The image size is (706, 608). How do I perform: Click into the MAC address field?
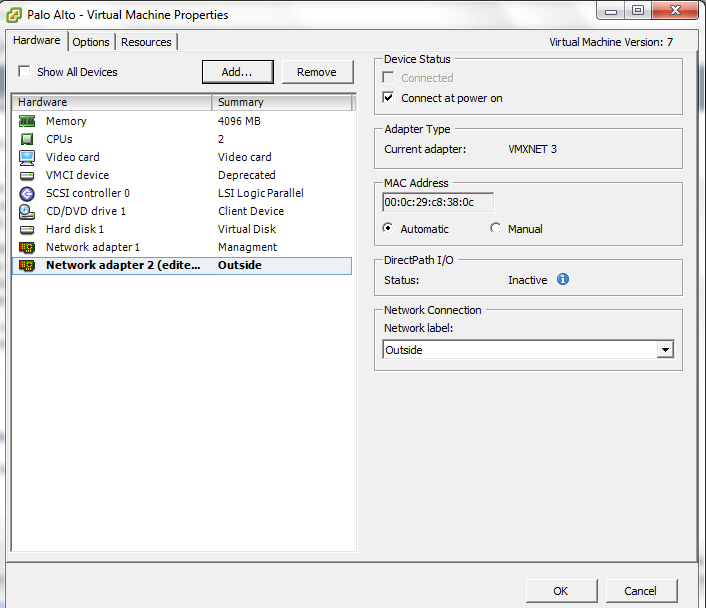pos(437,202)
